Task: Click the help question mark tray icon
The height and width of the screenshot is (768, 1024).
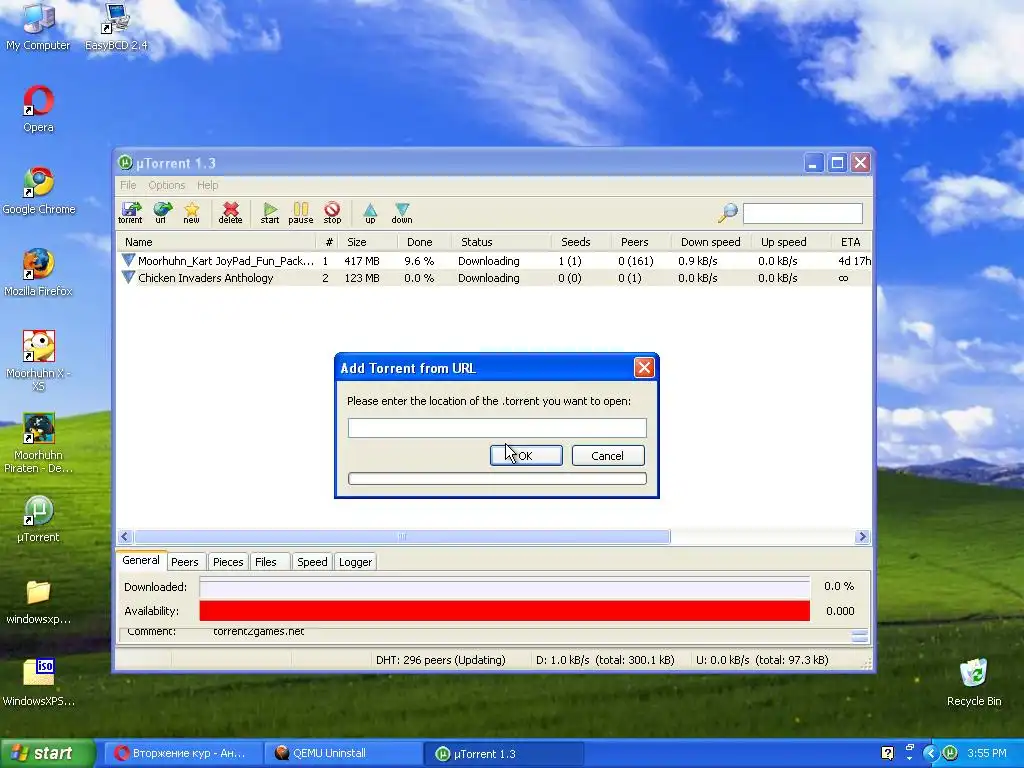Action: [x=887, y=753]
